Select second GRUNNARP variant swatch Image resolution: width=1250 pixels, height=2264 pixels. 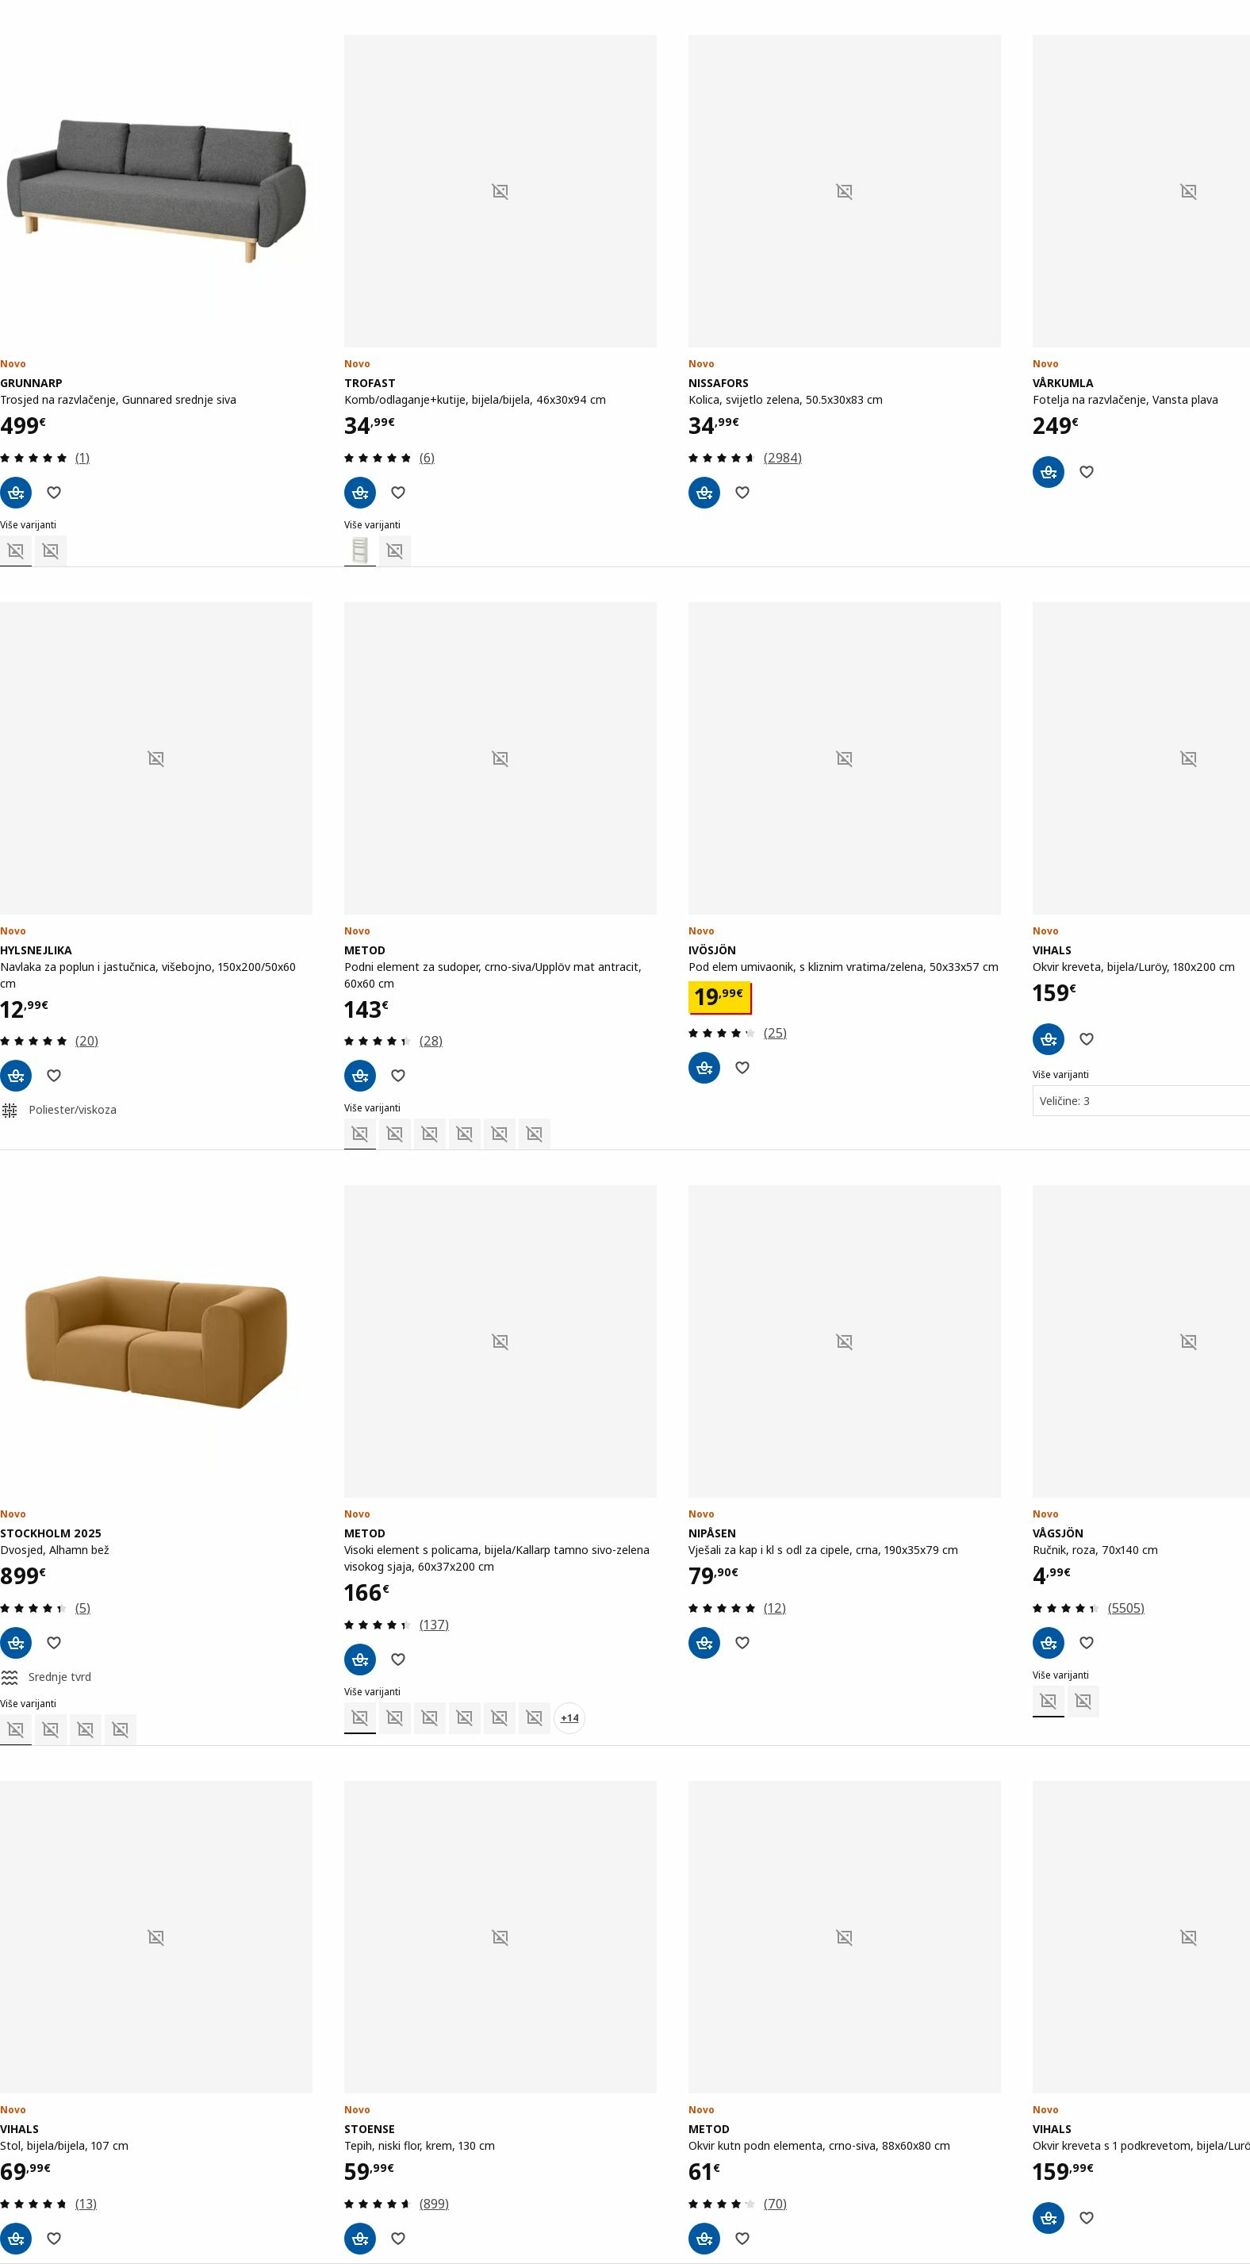click(51, 550)
